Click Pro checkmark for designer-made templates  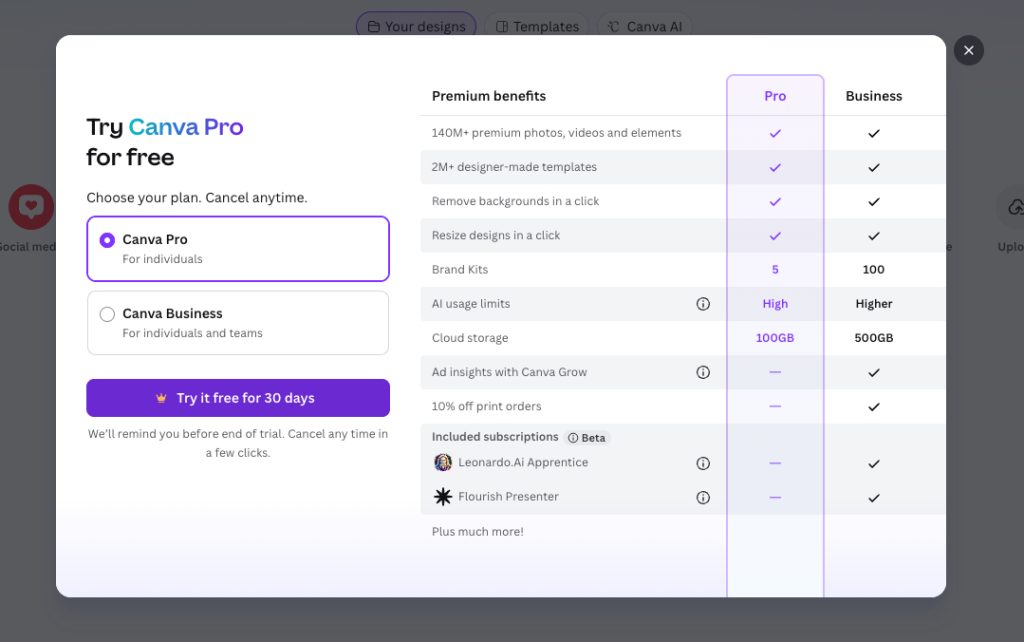[775, 167]
